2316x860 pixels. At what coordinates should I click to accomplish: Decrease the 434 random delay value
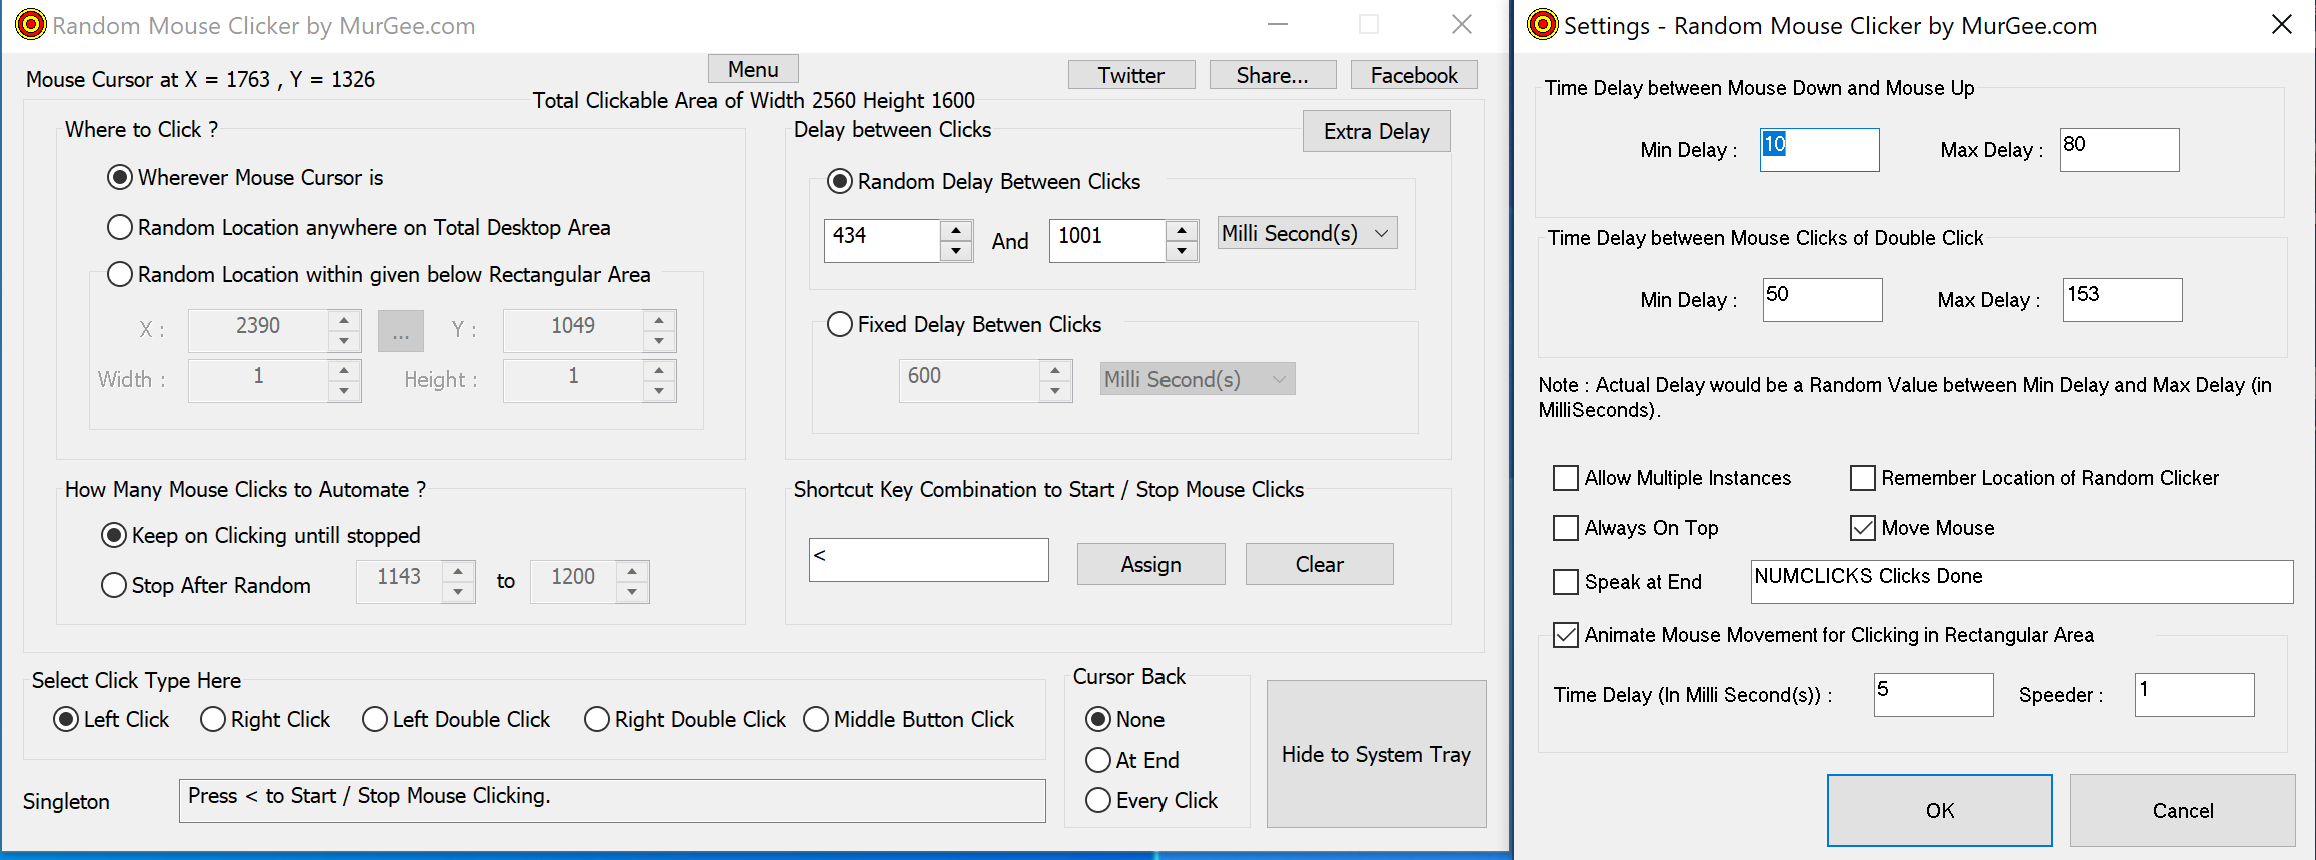(x=956, y=251)
